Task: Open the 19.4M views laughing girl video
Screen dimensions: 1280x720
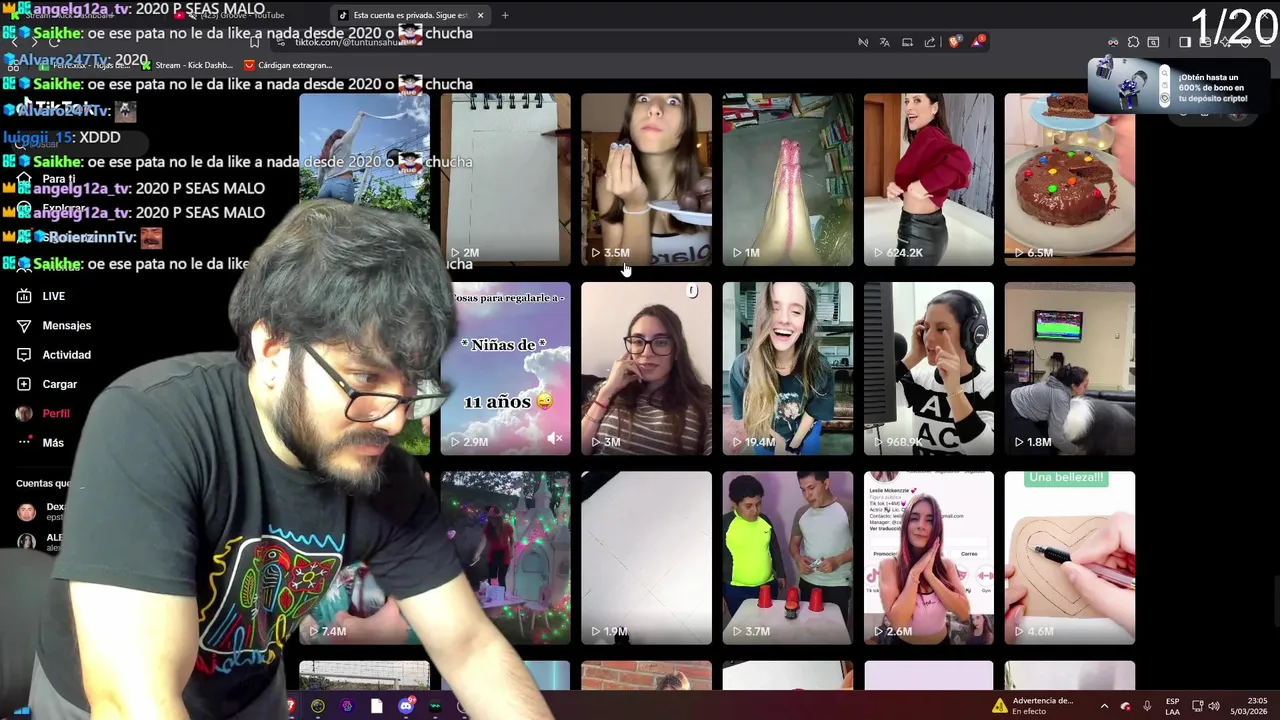Action: click(788, 368)
